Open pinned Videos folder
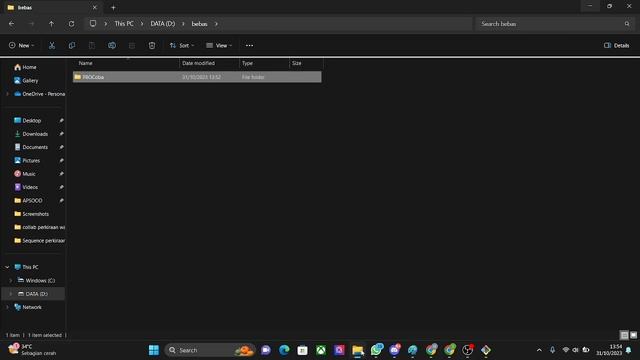640x360 pixels. click(x=26, y=187)
